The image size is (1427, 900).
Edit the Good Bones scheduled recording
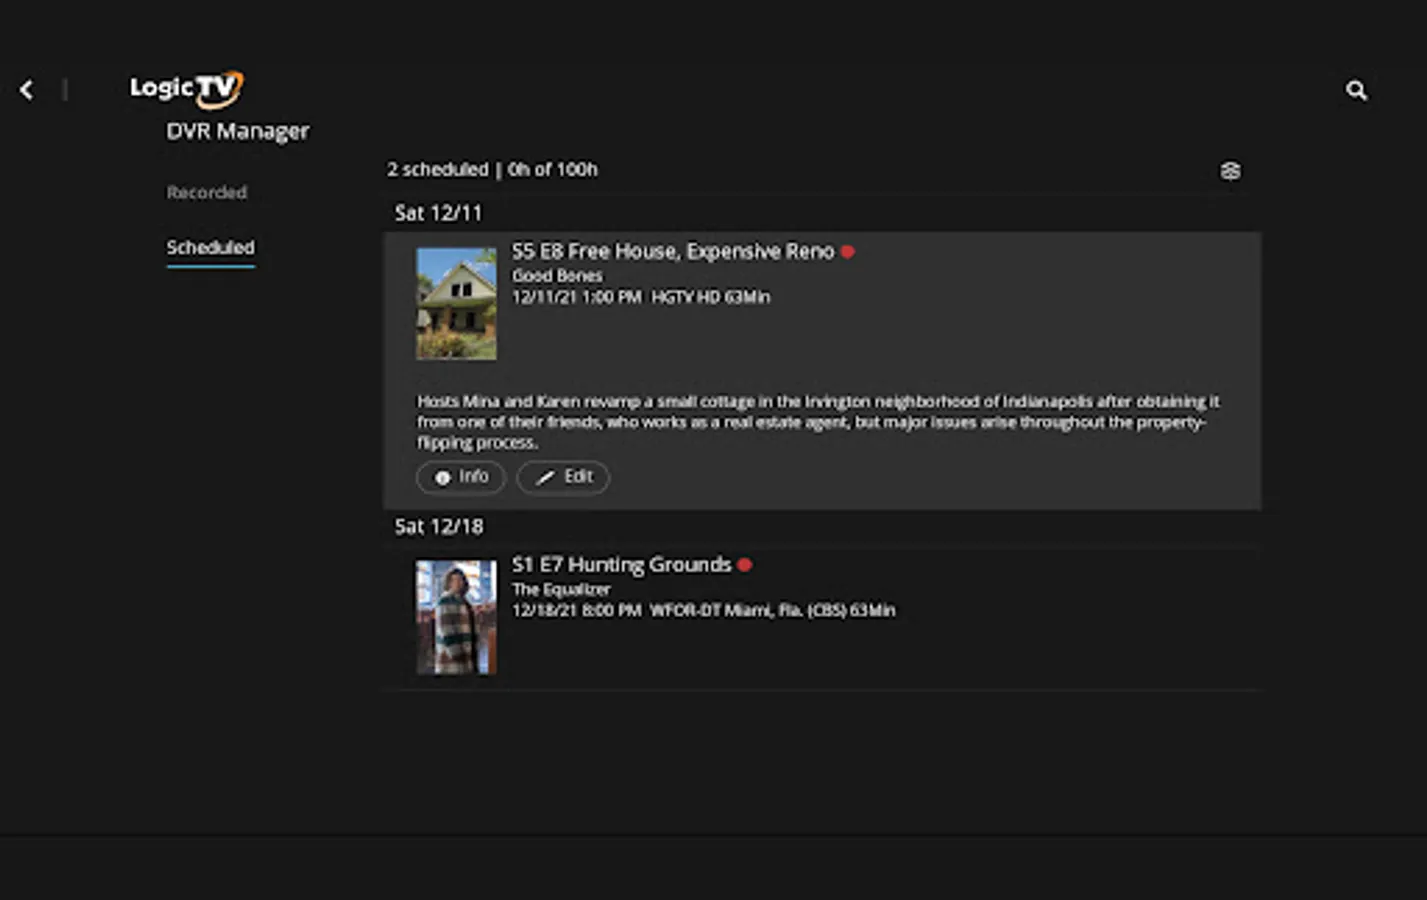563,477
